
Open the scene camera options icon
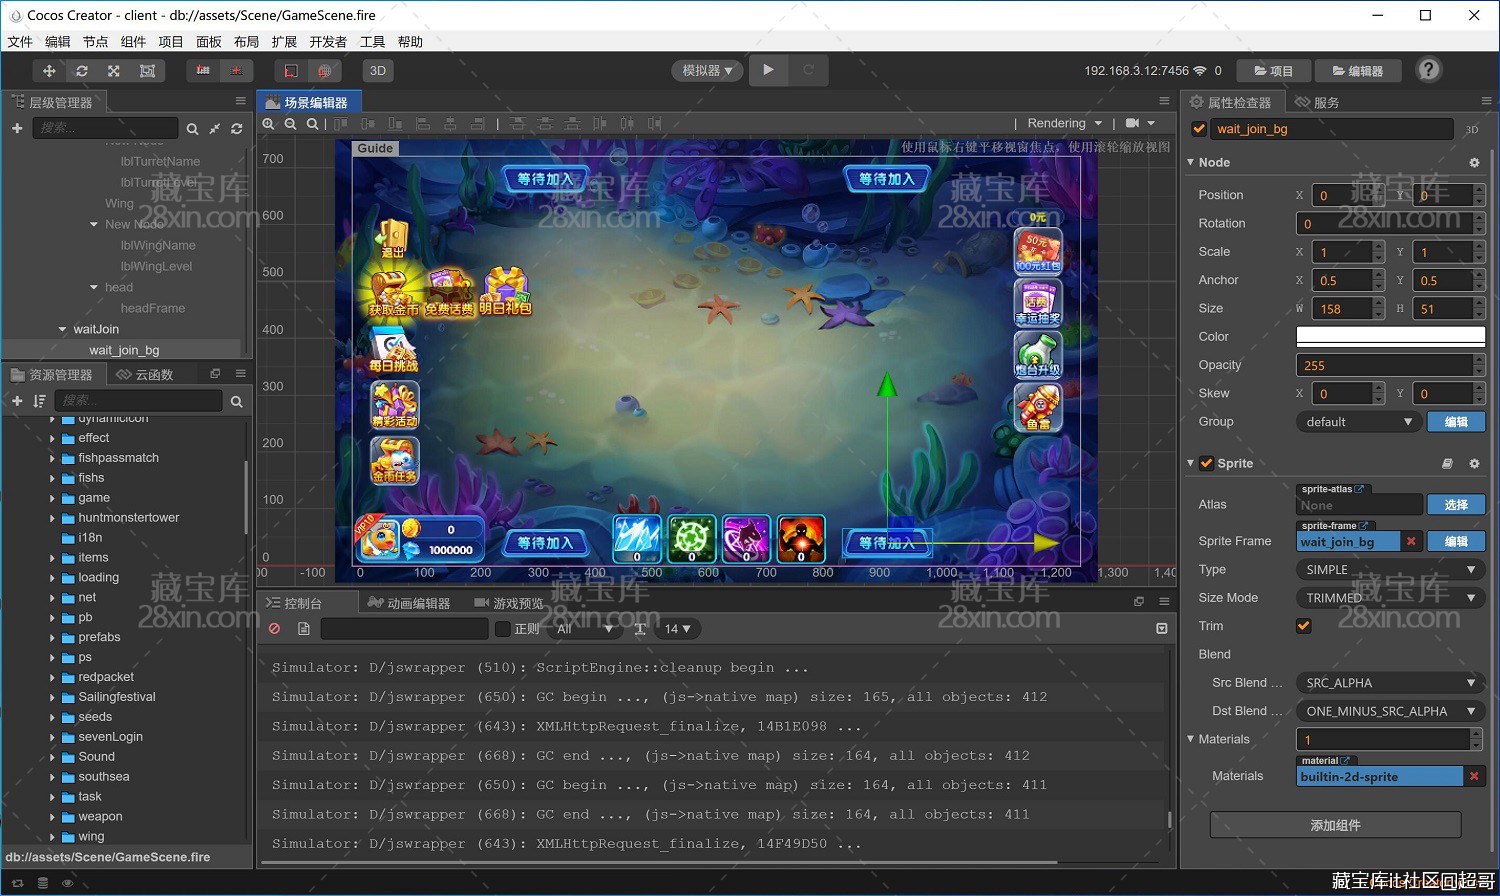[x=1140, y=123]
